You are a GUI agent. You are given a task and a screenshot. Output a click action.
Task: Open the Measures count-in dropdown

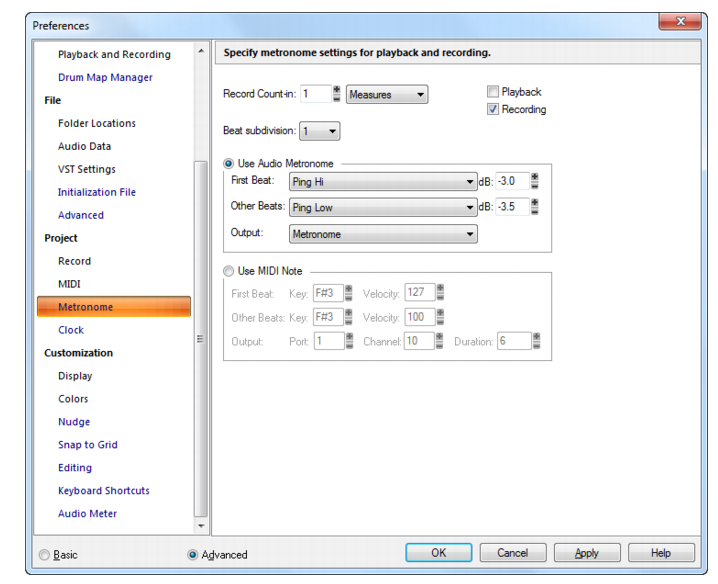[387, 94]
